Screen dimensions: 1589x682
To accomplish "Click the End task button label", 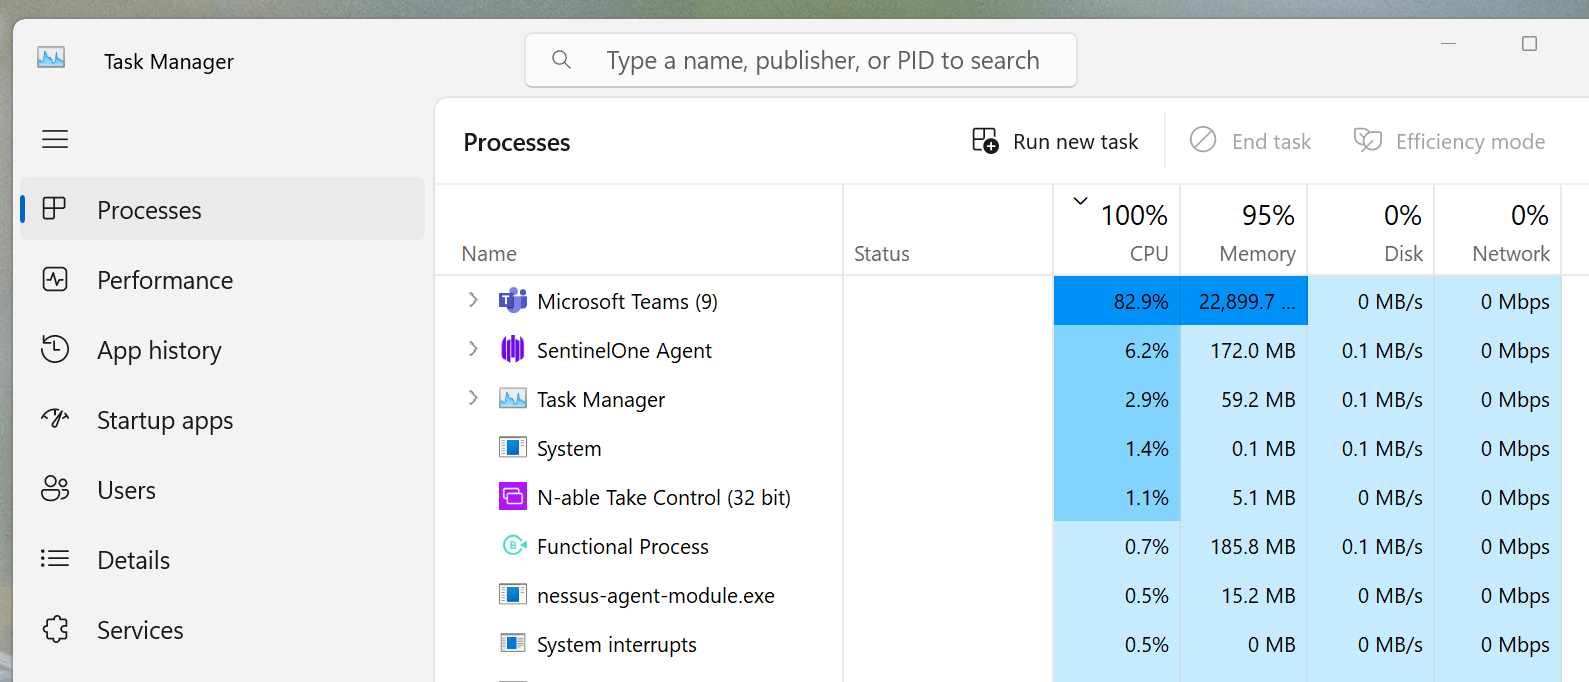I will click(1271, 142).
